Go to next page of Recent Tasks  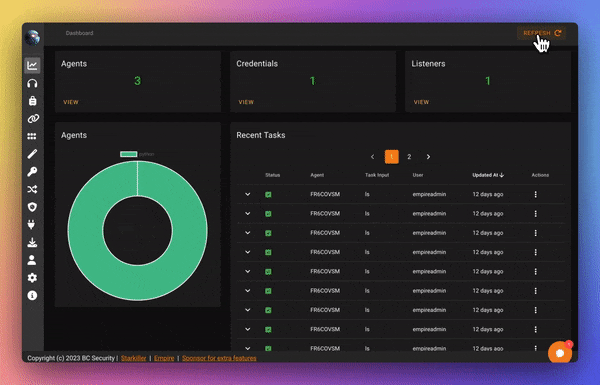pyautogui.click(x=428, y=157)
